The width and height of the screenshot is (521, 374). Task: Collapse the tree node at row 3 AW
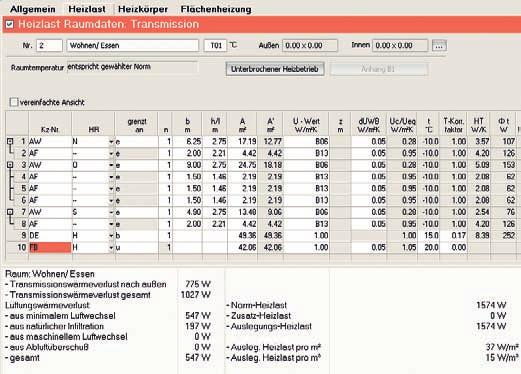[x=10, y=165]
